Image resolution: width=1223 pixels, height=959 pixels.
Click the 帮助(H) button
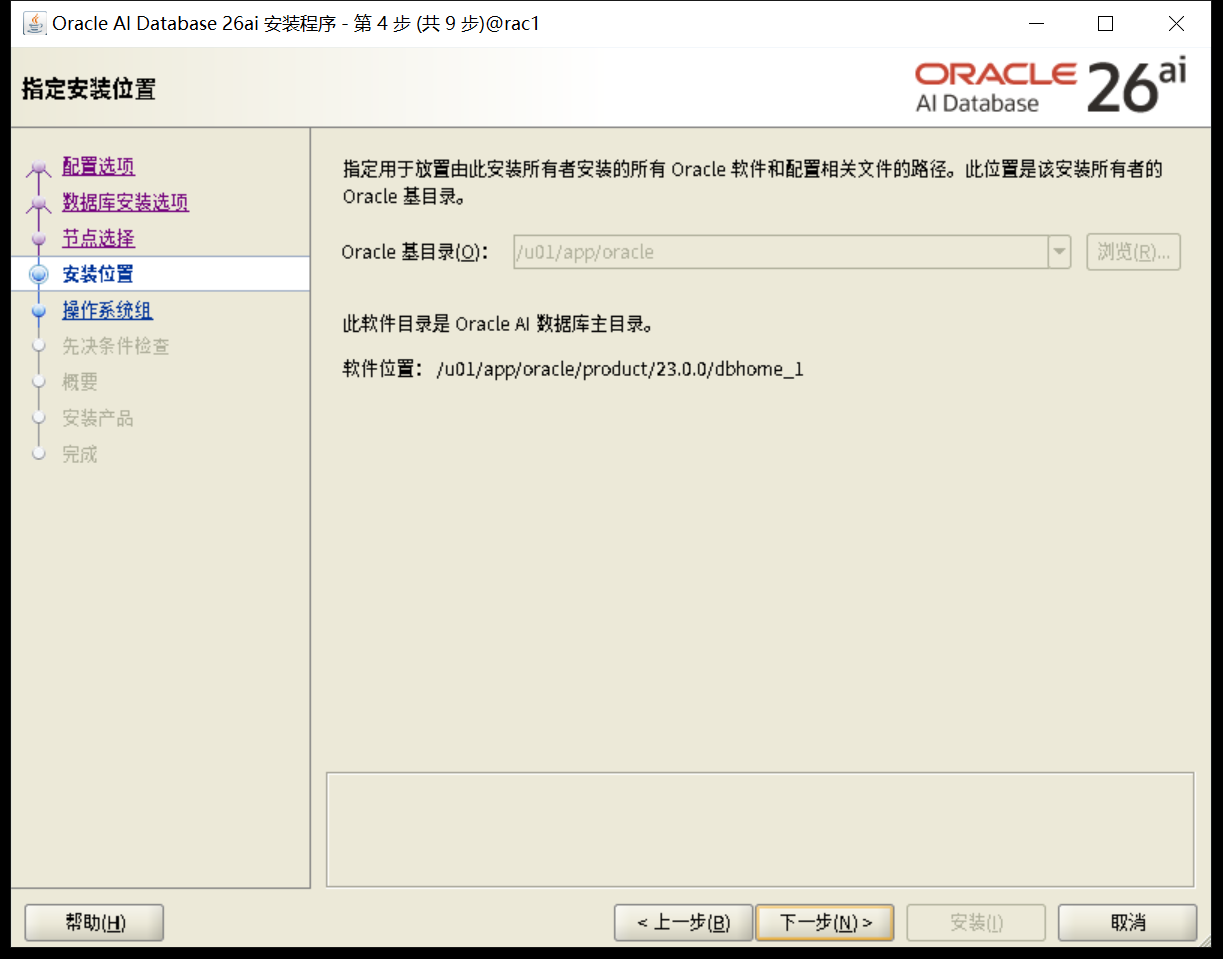94,922
